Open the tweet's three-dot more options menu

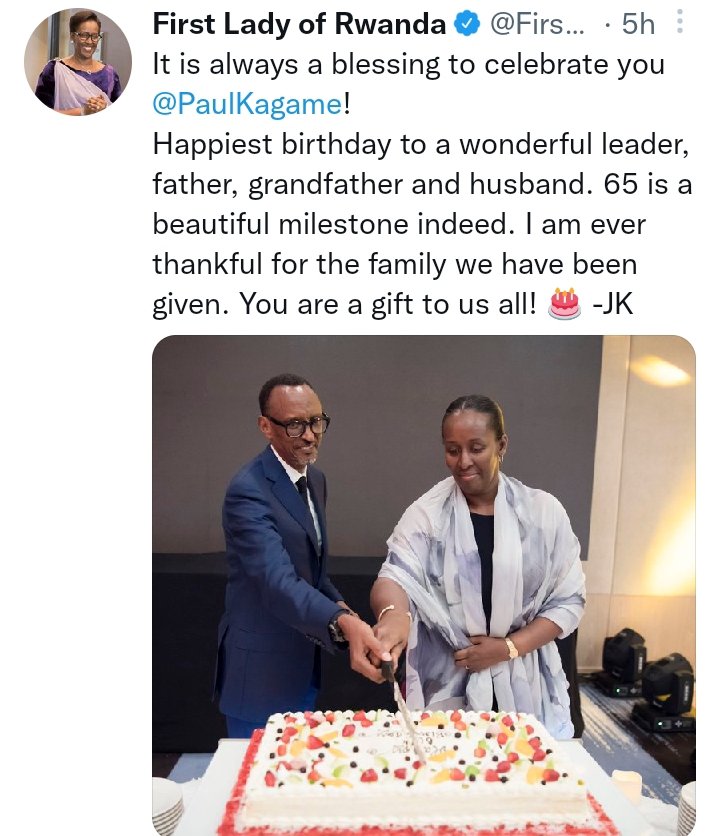tap(679, 22)
